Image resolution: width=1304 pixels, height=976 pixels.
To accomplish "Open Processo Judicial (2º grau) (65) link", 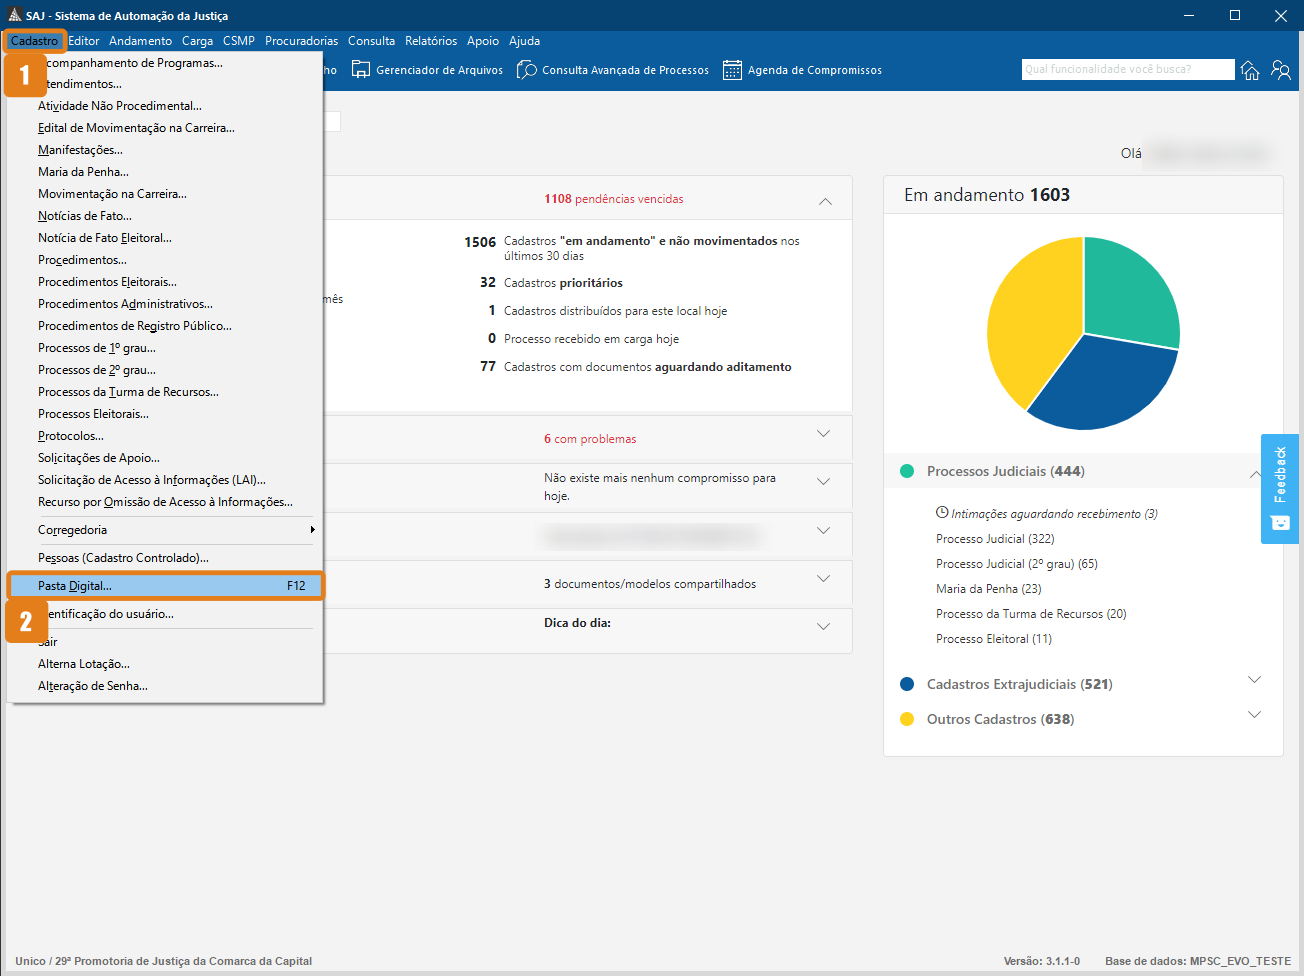I will (1017, 564).
